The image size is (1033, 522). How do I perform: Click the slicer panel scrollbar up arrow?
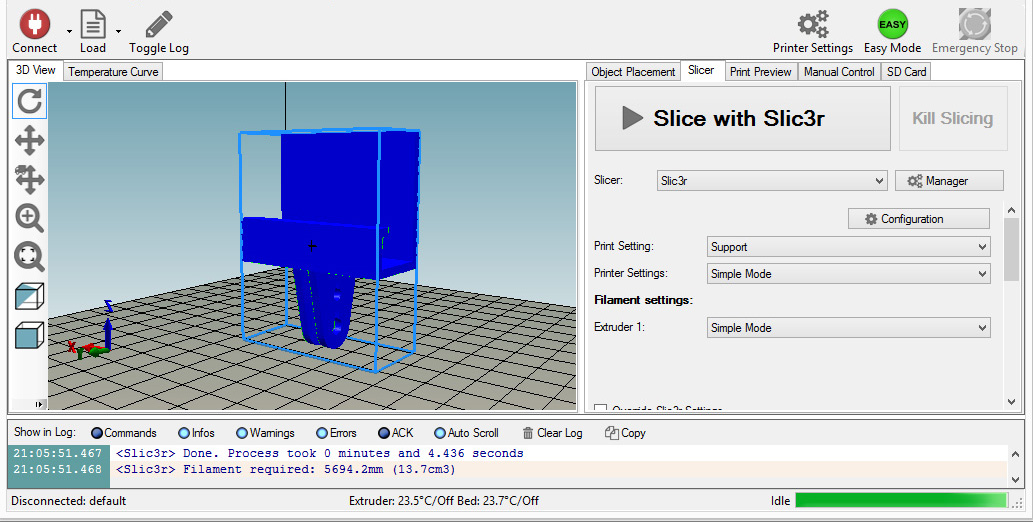(1012, 210)
